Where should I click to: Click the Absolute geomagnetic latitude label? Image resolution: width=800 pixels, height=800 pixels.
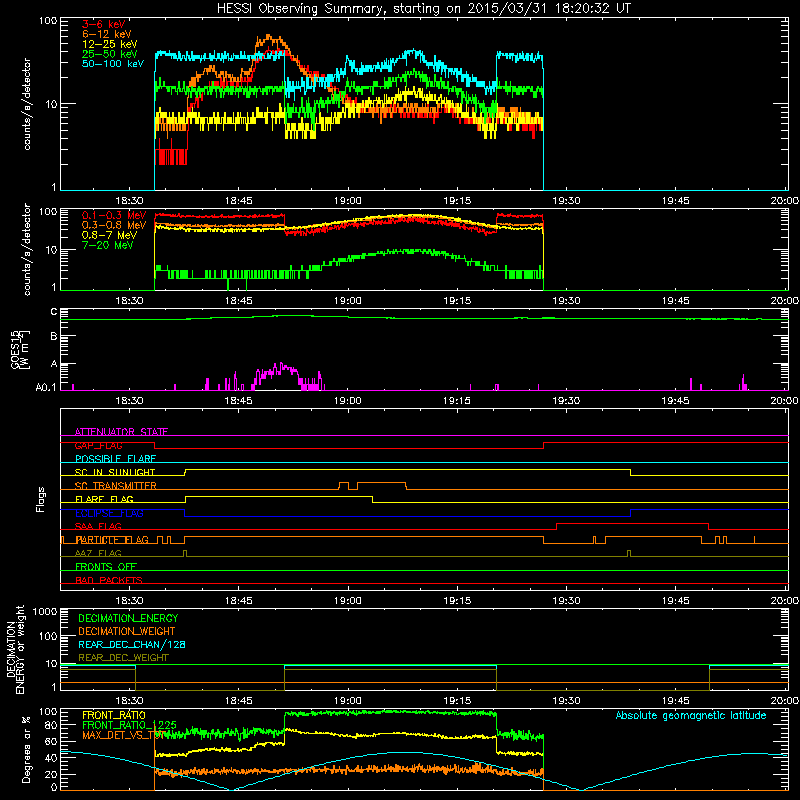coord(691,716)
